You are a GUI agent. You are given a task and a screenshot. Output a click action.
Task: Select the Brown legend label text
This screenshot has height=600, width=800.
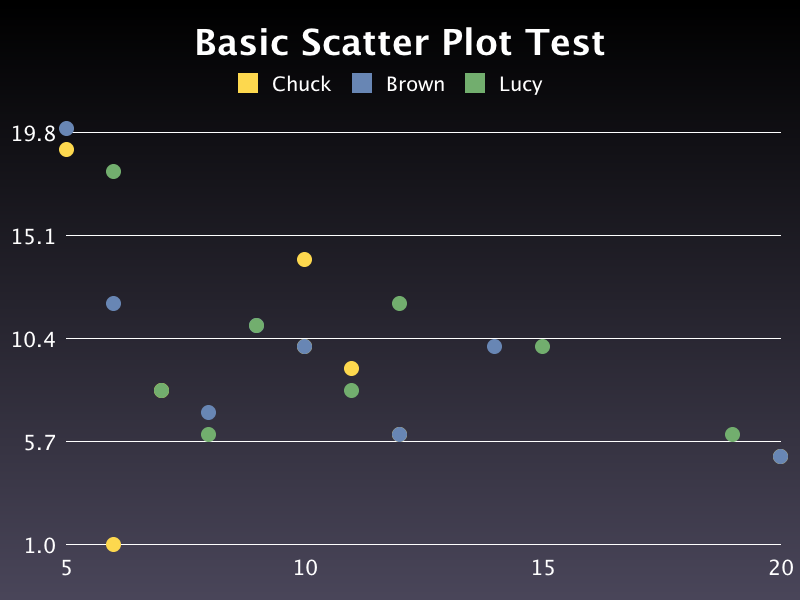click(415, 84)
